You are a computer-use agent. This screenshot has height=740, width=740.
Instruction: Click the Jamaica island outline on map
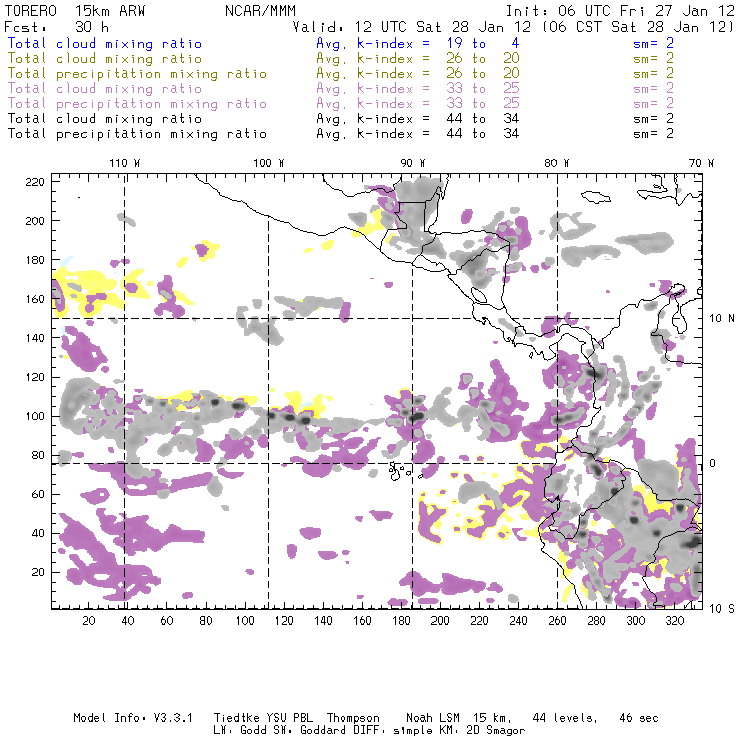(x=596, y=196)
